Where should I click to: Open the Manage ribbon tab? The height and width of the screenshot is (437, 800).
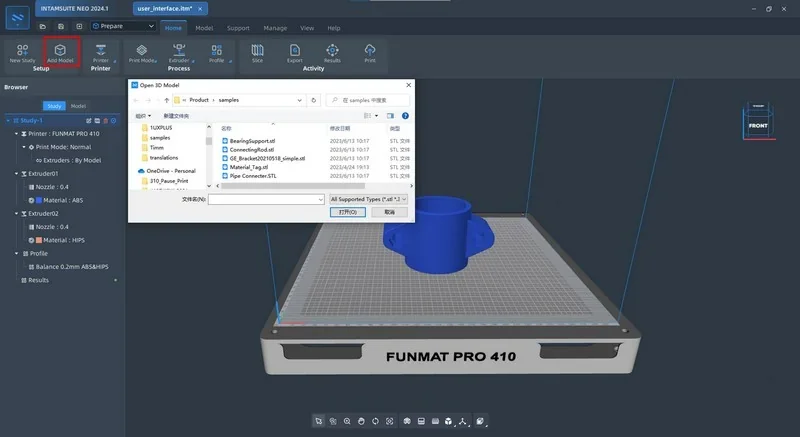(x=275, y=28)
